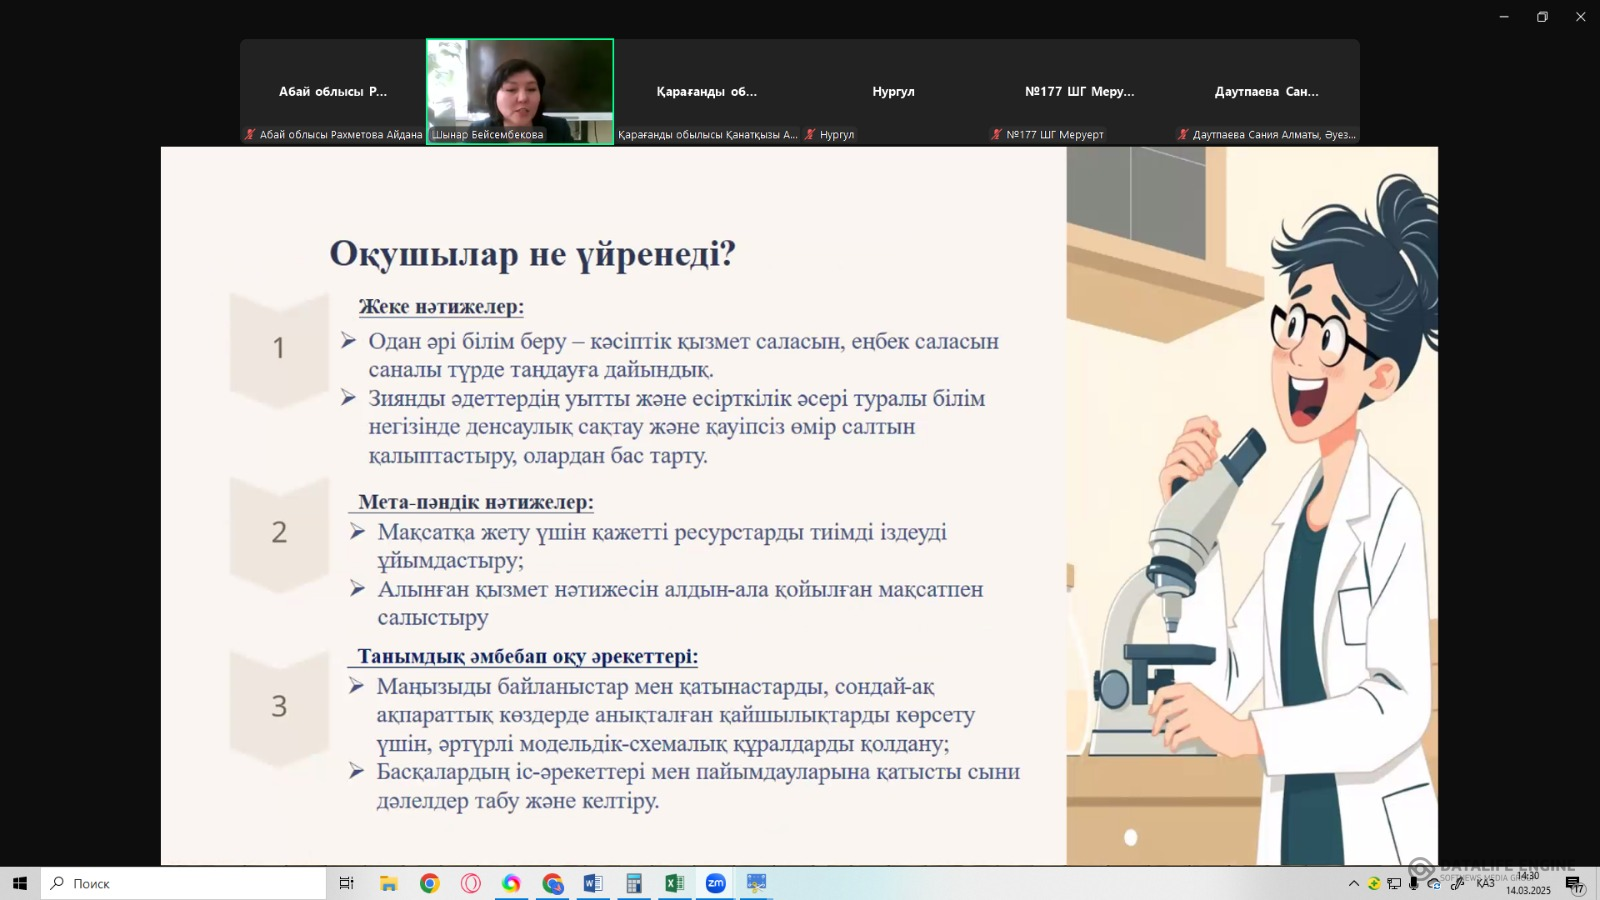This screenshot has width=1600, height=900.
Task: Click the taskbar clock showing 14:30
Action: 1528,883
